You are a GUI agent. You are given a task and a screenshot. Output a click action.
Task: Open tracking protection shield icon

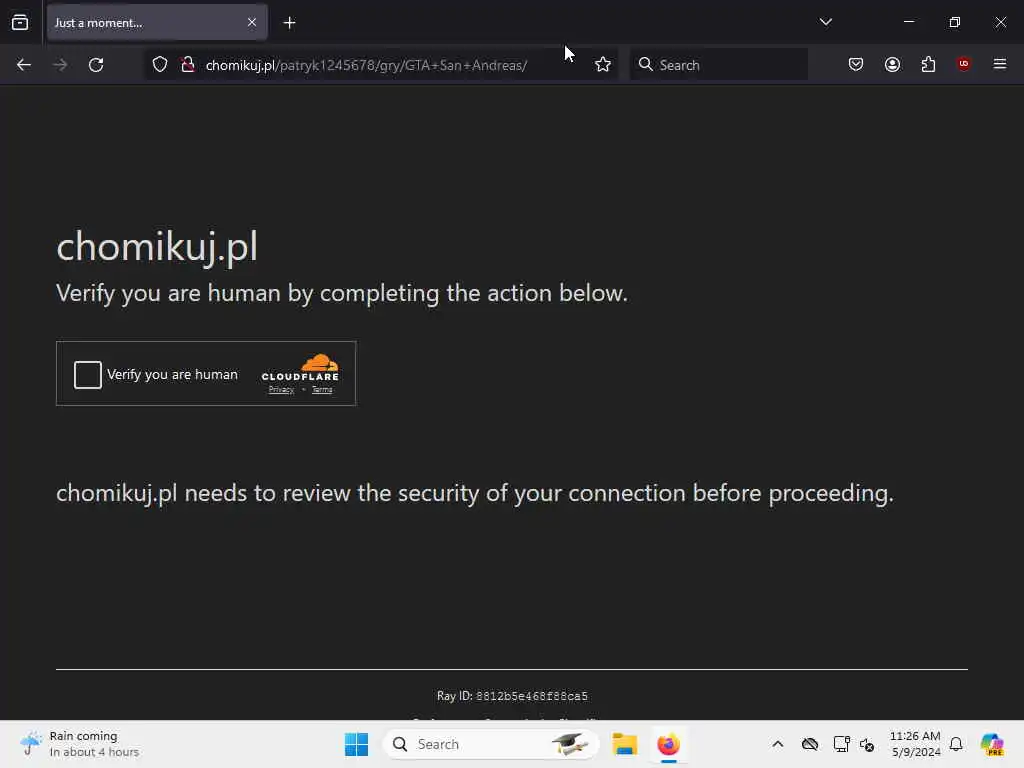tap(160, 65)
